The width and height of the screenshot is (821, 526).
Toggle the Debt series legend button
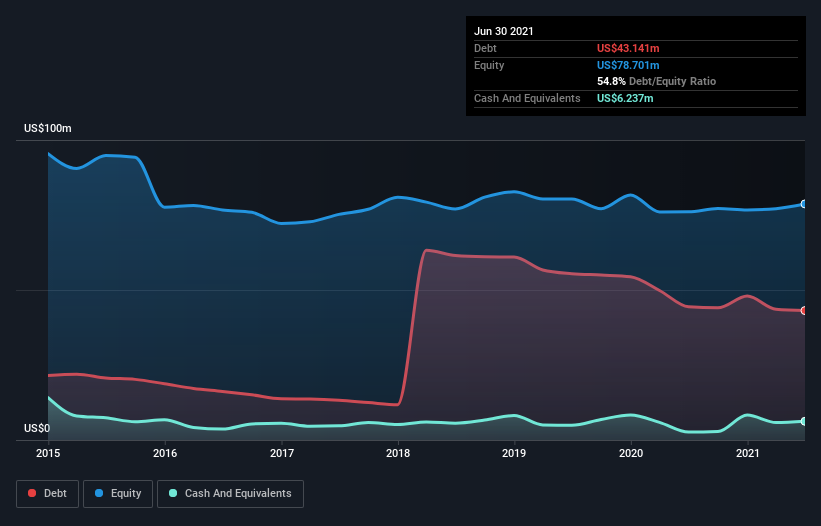click(x=48, y=494)
